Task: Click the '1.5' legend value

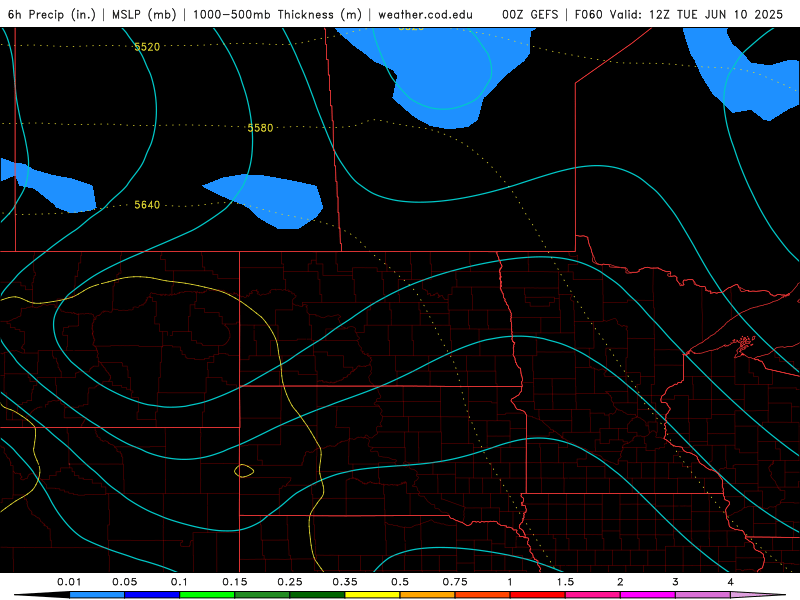Action: pos(565,582)
